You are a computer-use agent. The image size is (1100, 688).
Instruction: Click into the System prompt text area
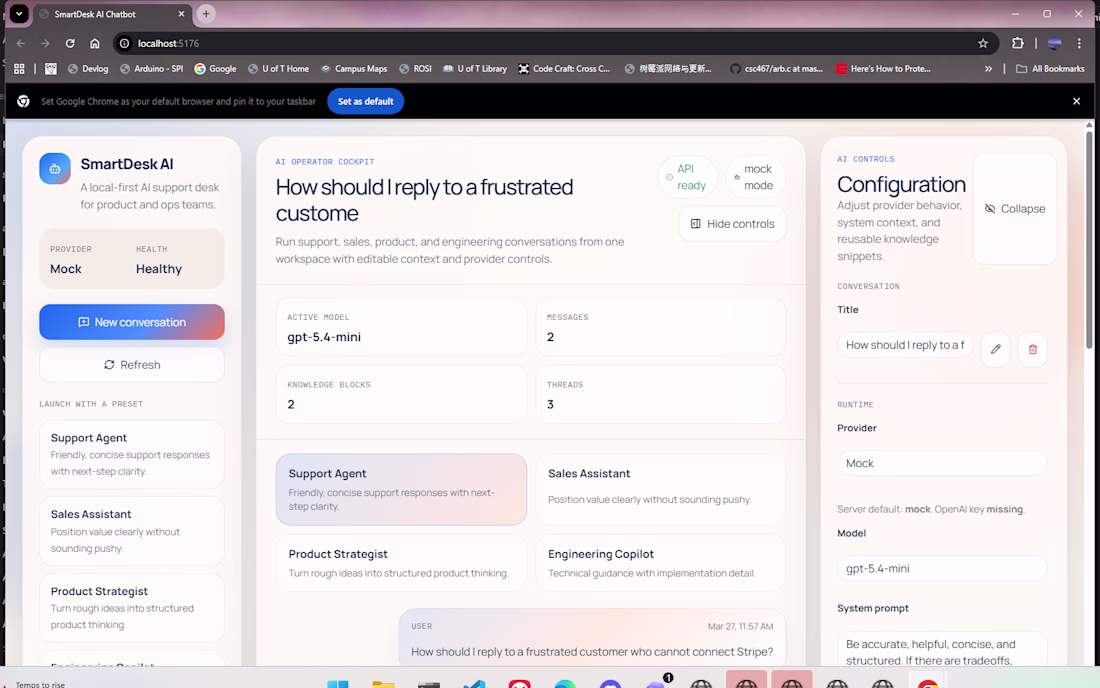tap(941, 649)
